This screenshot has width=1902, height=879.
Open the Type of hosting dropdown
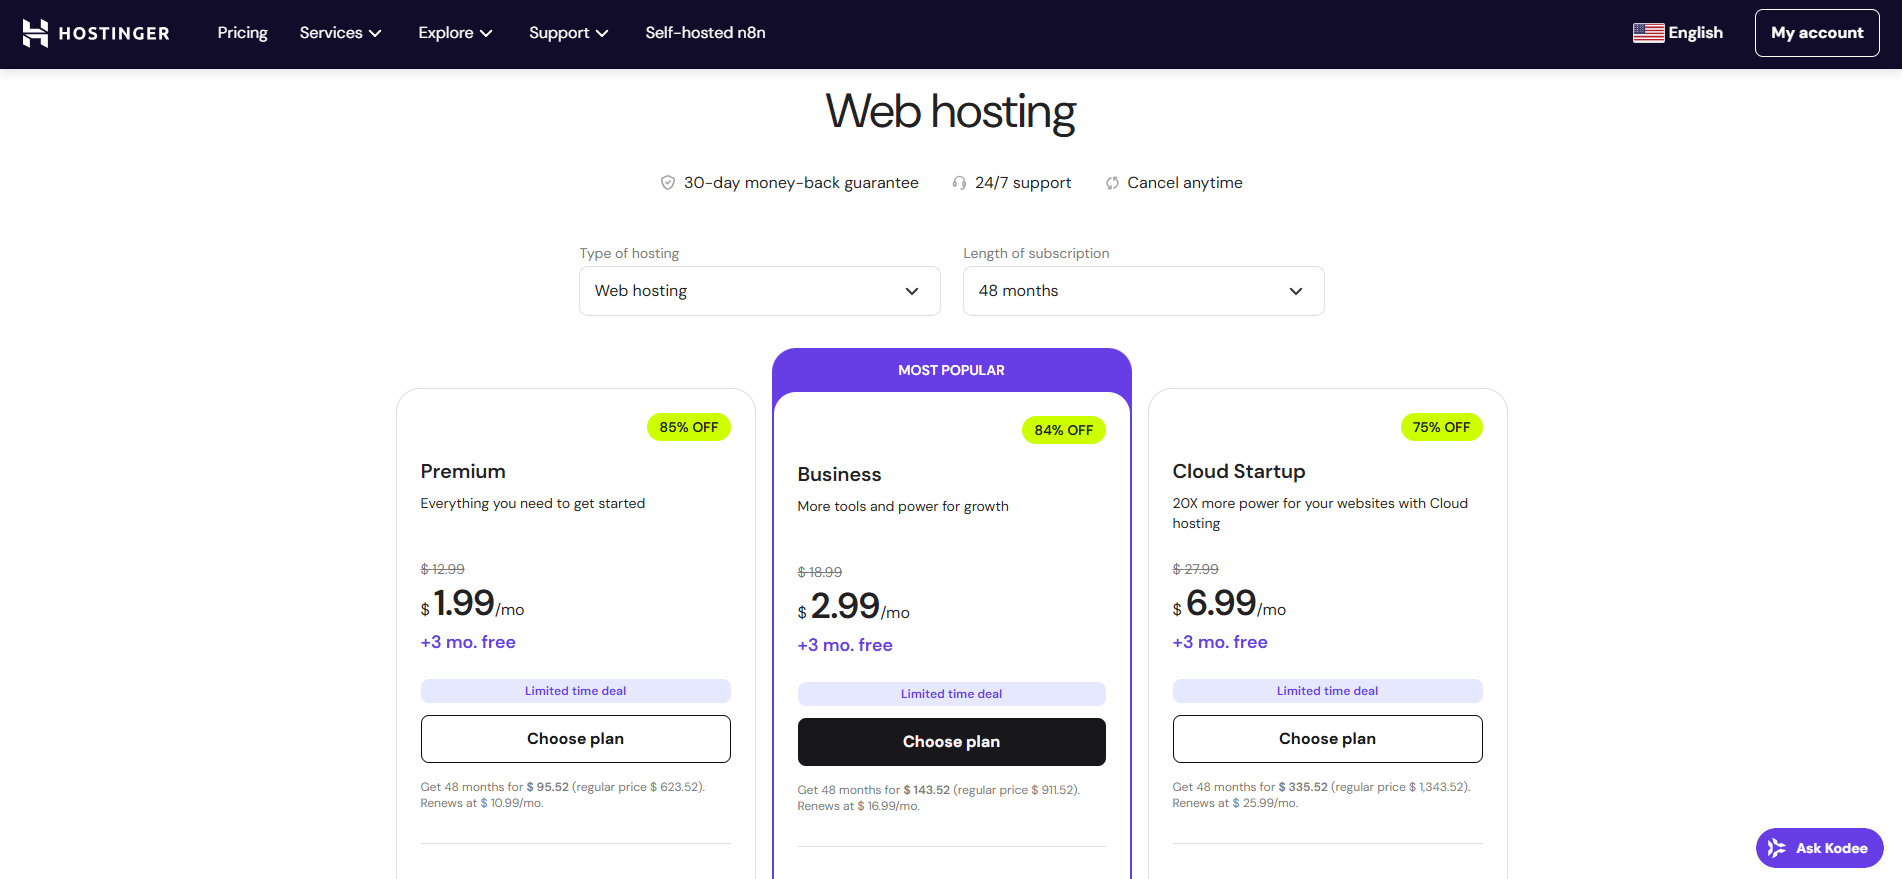pyautogui.click(x=760, y=291)
